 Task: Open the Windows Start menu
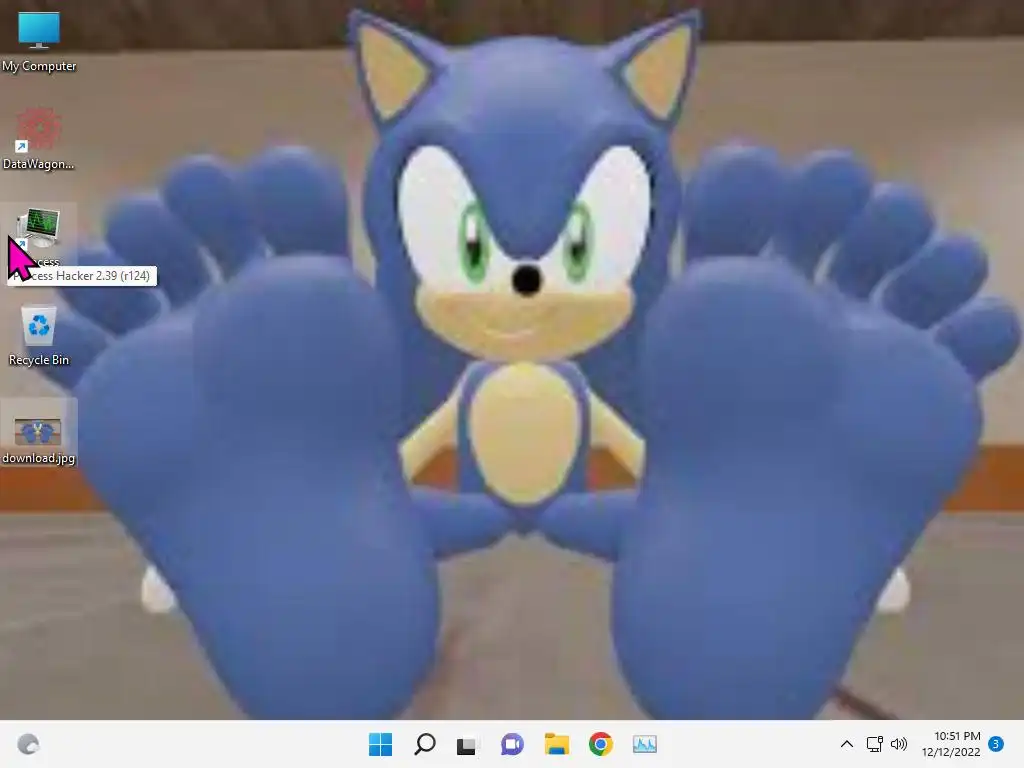(381, 744)
